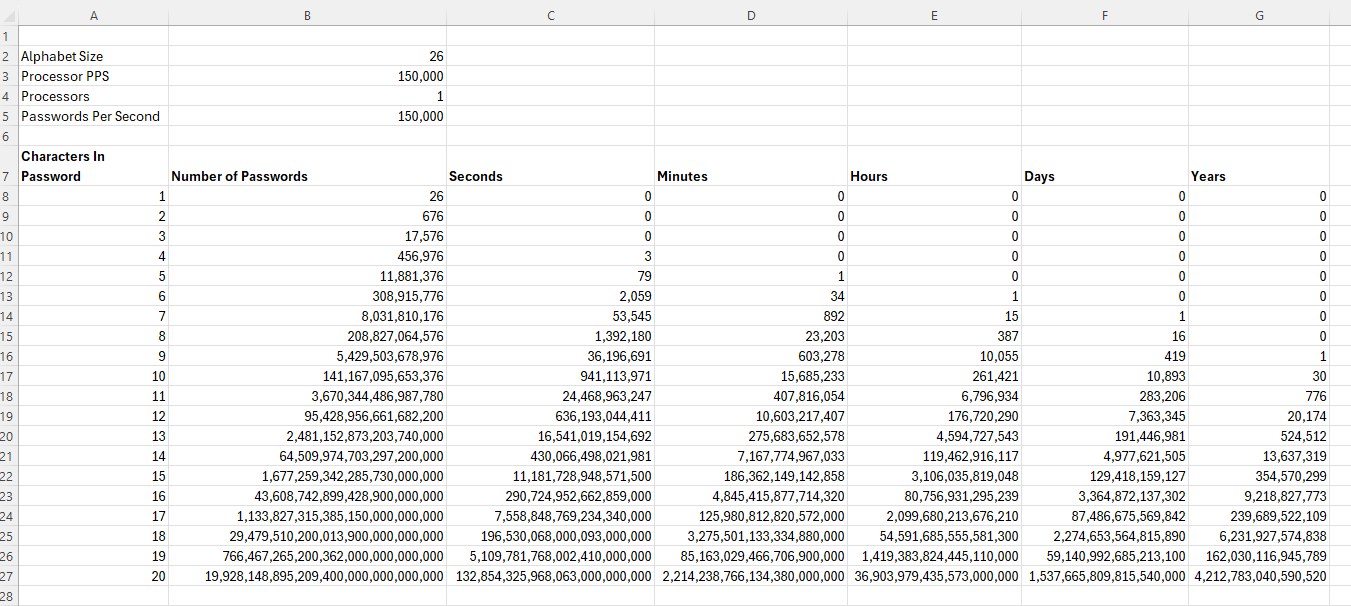Click the Minutes column heading cell
The image size is (1351, 606).
750,176
